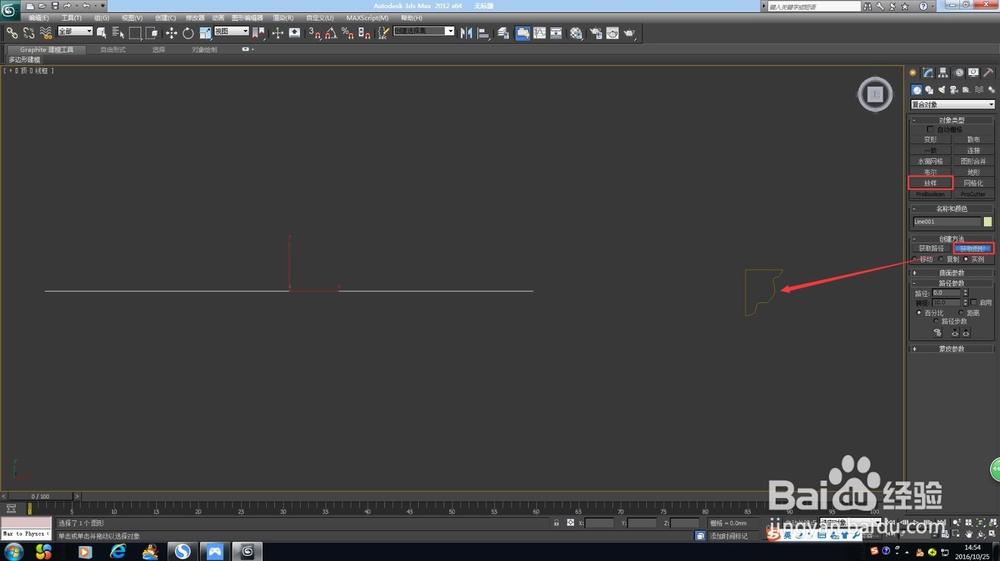
Task: Click the Line001 object name field
Action: (x=946, y=221)
